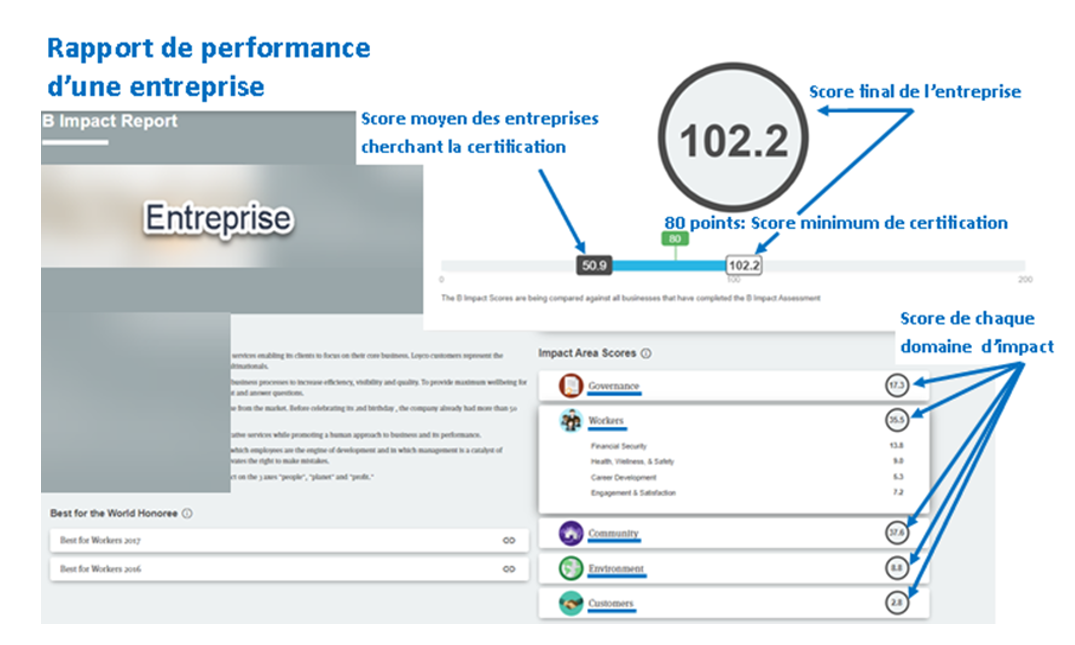Select the Best for Workers 2016 entry
1075x645 pixels.
tap(100, 569)
